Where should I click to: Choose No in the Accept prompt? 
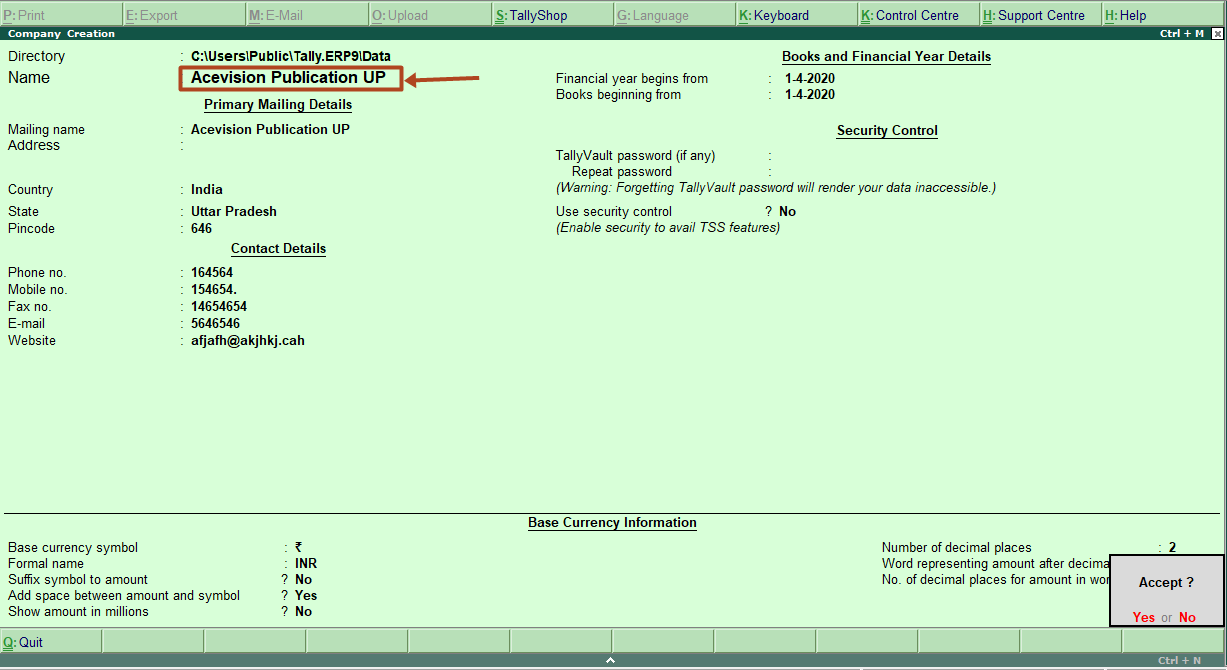1187,617
